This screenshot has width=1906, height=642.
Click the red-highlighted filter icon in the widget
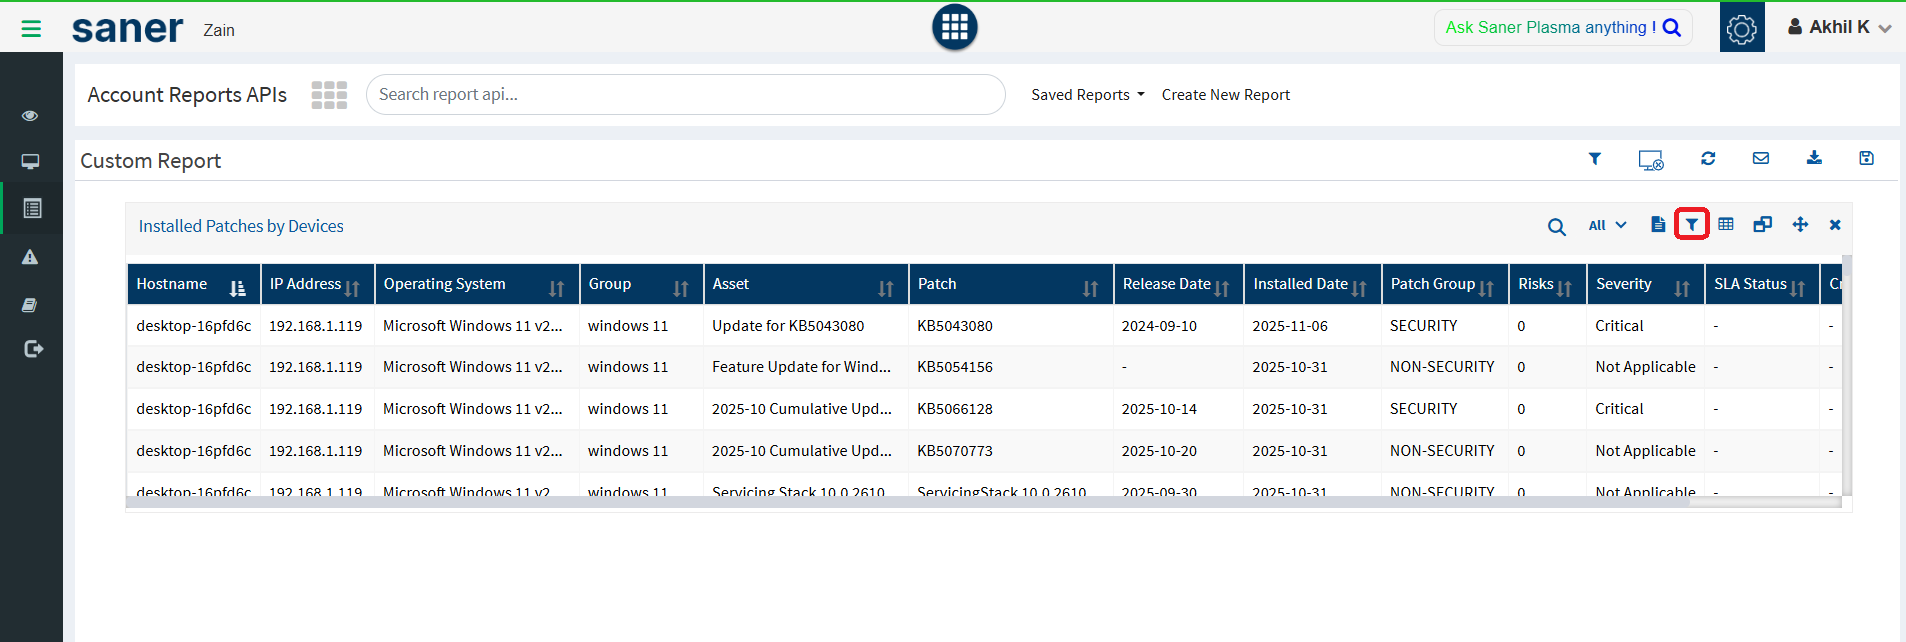[x=1691, y=224]
